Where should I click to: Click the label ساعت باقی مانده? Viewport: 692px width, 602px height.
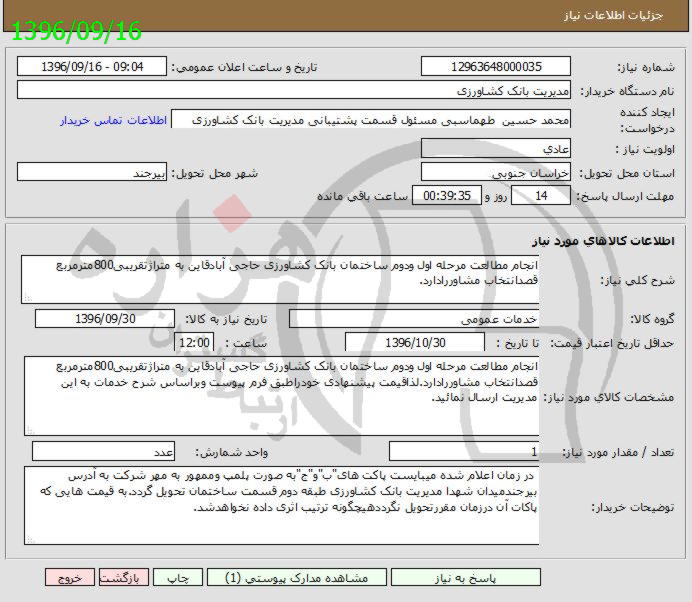pos(362,196)
